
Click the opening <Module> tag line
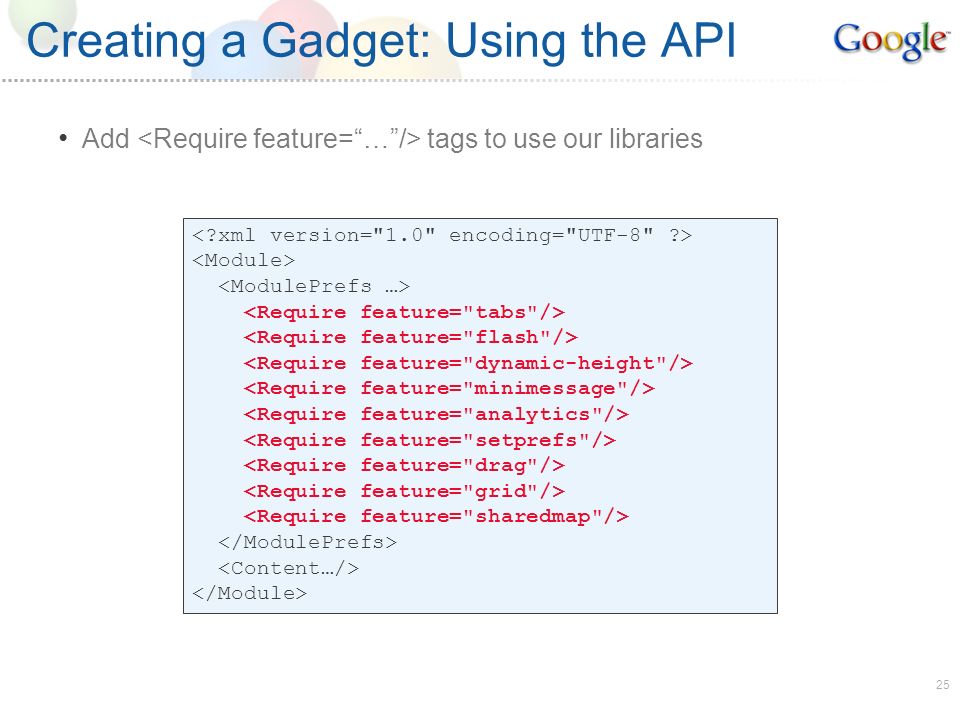click(243, 261)
